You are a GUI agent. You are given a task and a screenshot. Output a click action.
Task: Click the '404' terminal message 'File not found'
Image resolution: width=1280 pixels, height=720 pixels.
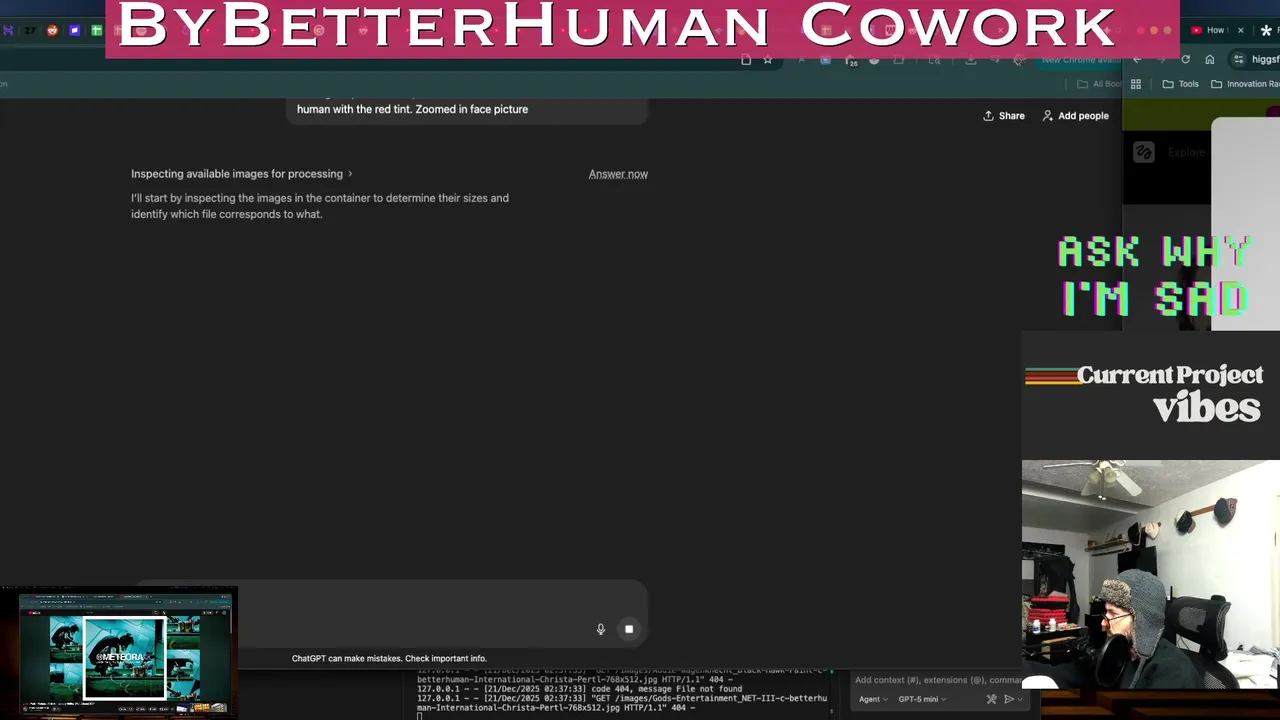pyautogui.click(x=579, y=689)
